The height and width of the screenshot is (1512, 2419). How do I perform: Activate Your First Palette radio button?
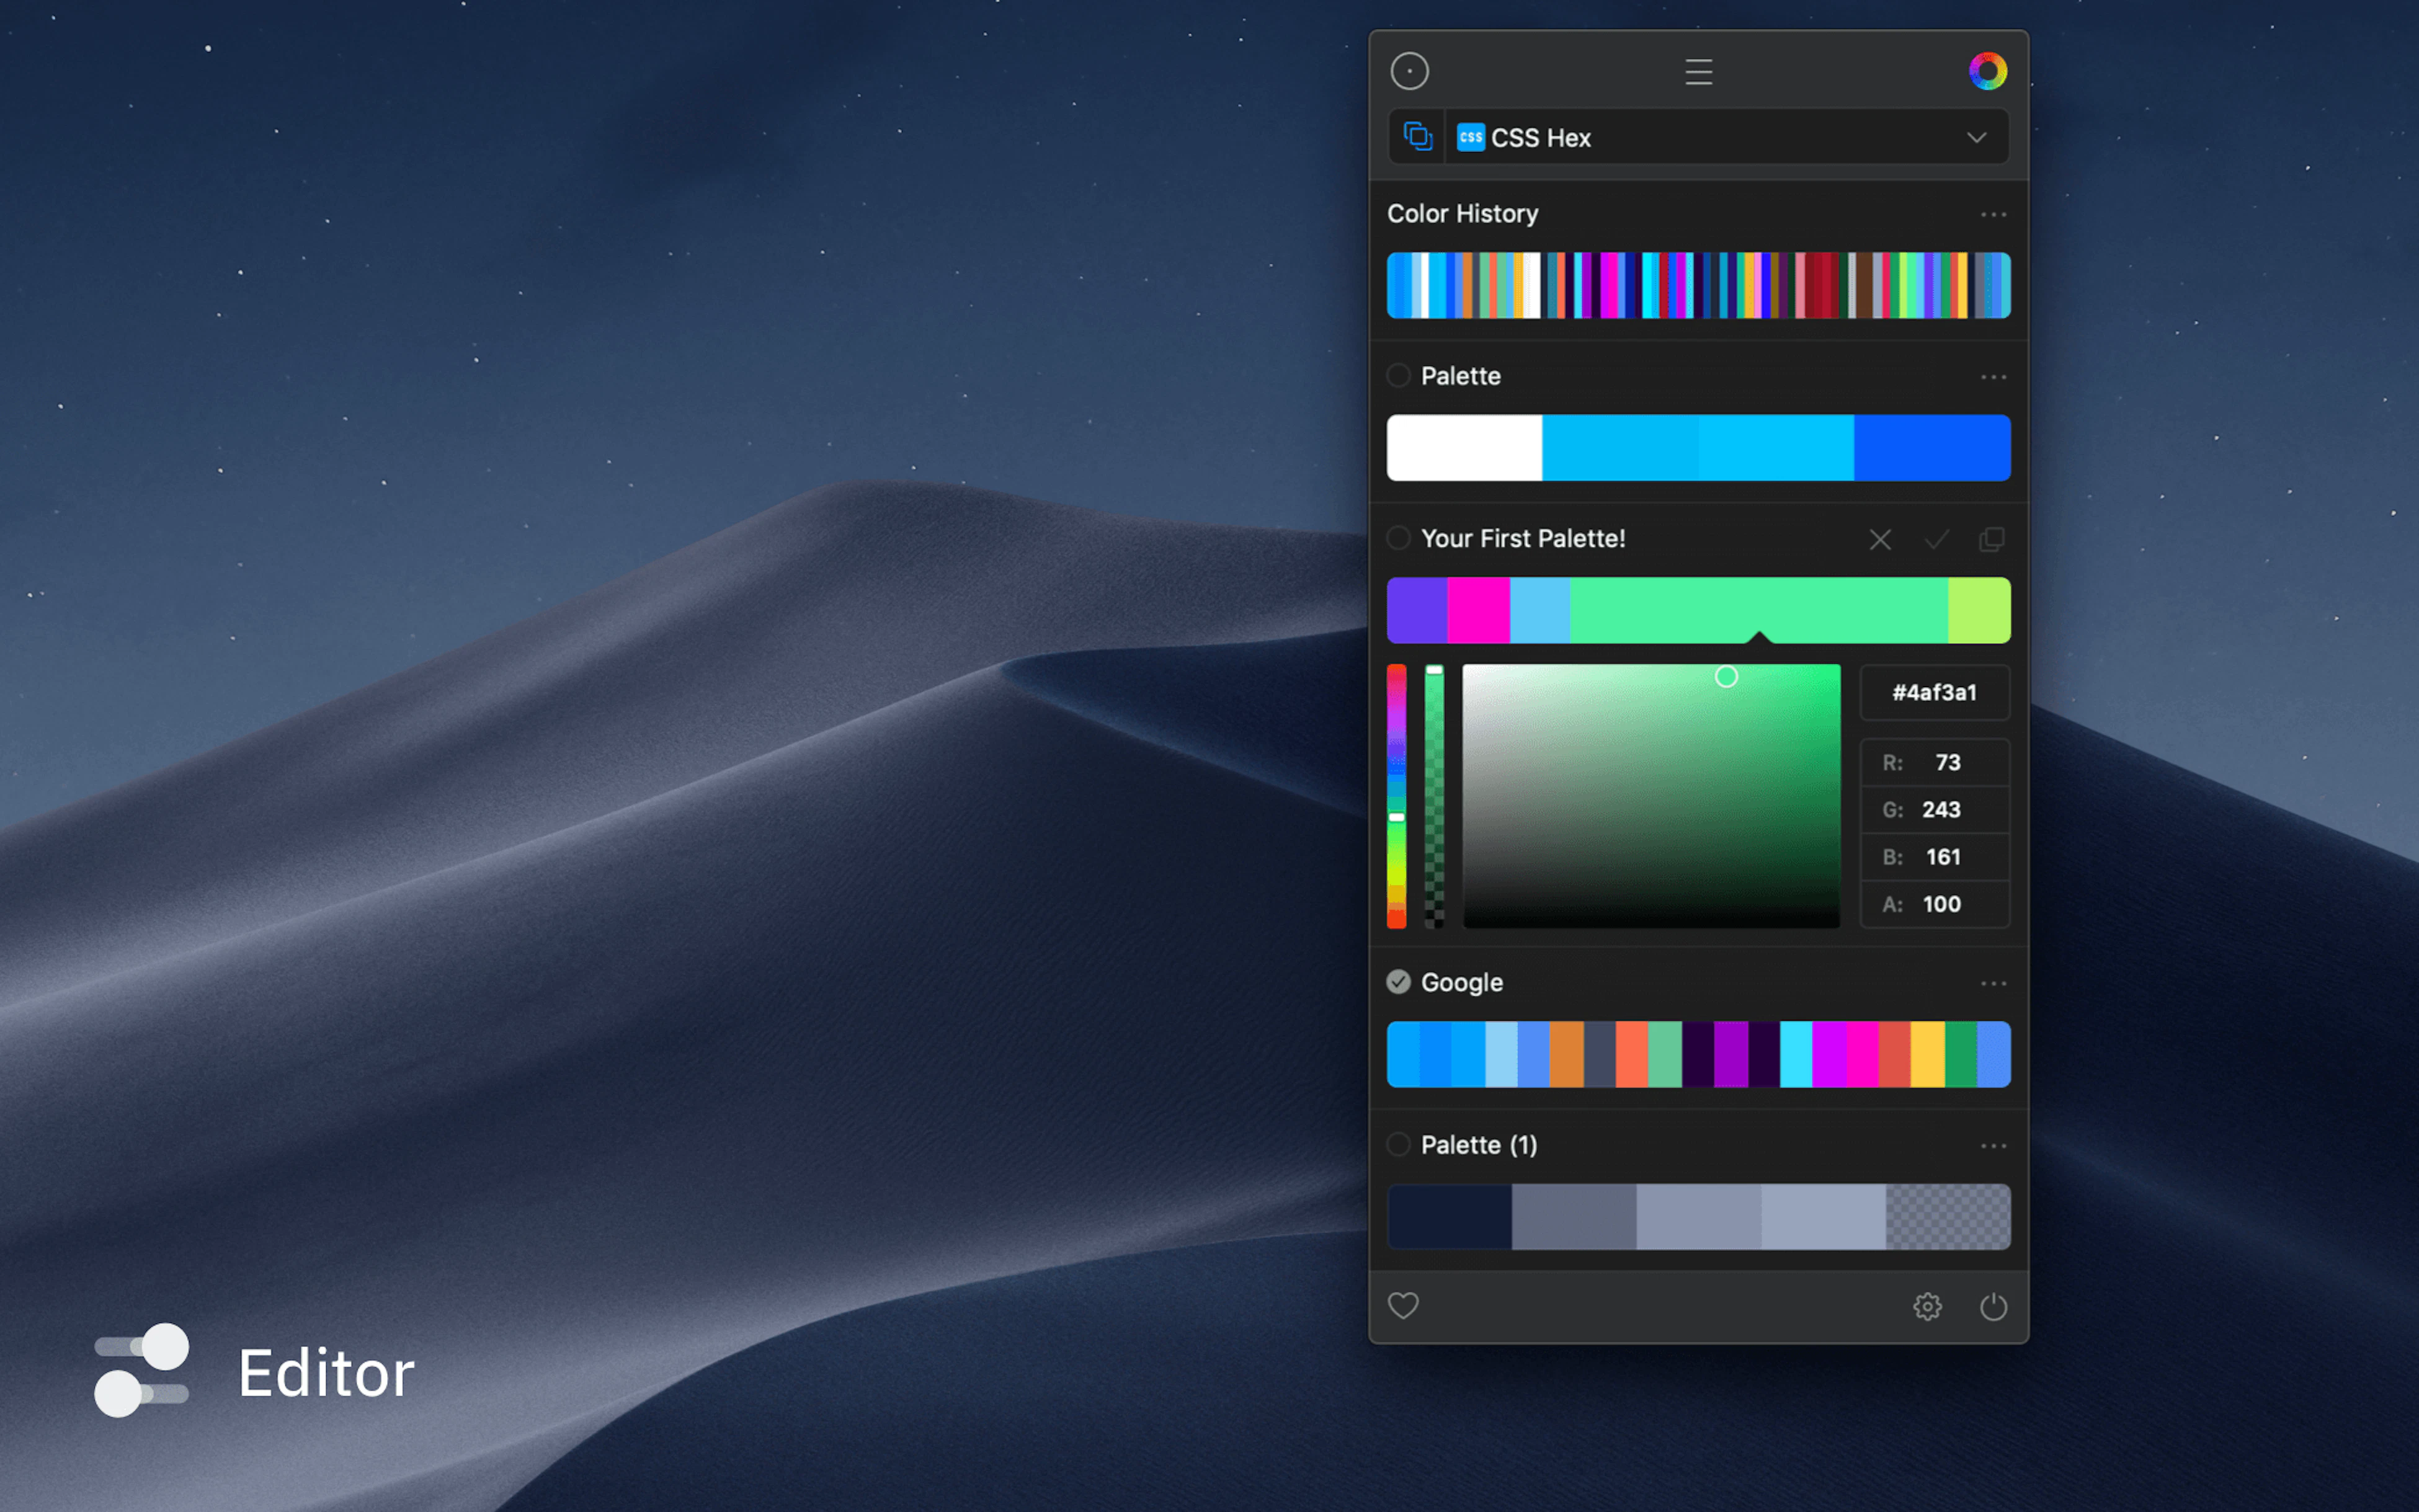(x=1399, y=538)
